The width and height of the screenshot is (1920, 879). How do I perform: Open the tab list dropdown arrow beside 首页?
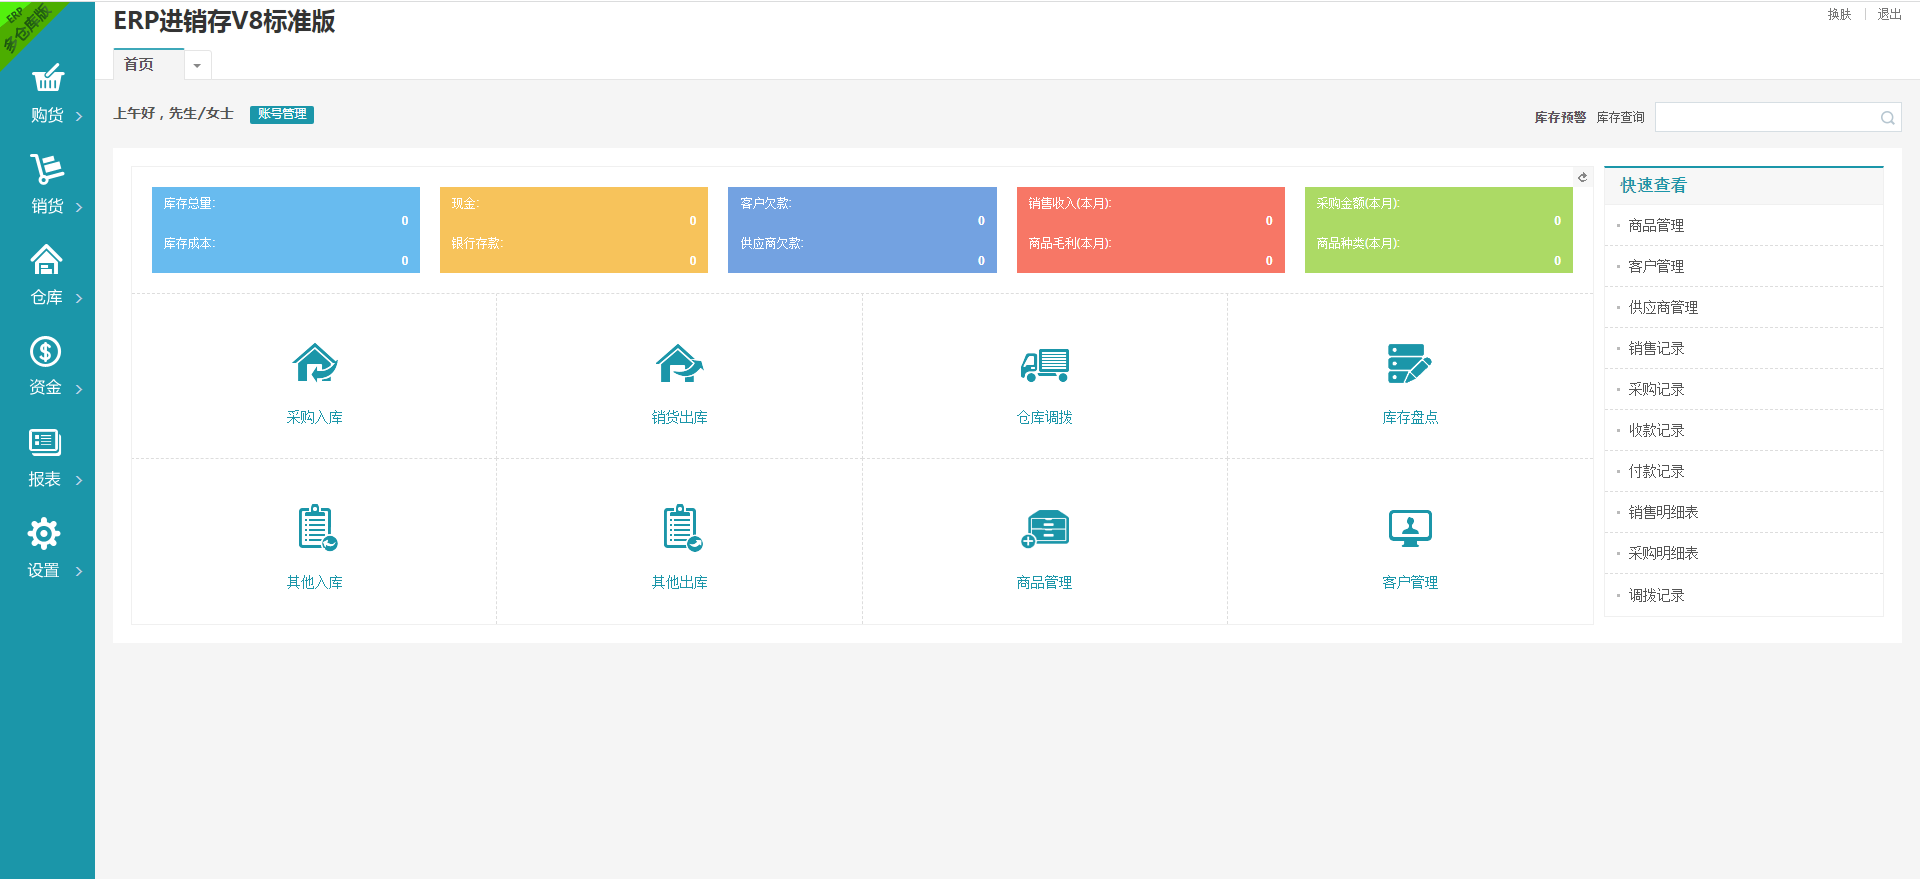(x=197, y=66)
